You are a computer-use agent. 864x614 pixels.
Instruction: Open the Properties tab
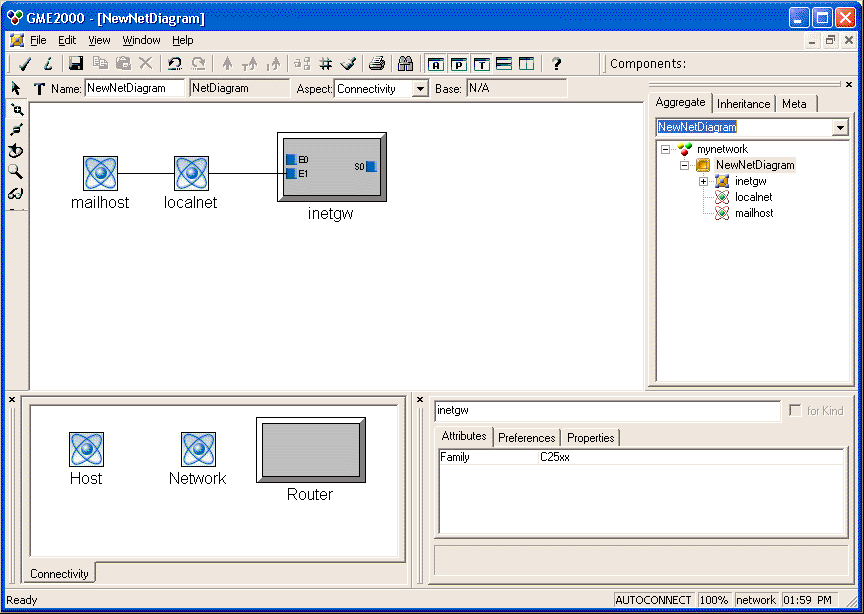pyautogui.click(x=591, y=438)
